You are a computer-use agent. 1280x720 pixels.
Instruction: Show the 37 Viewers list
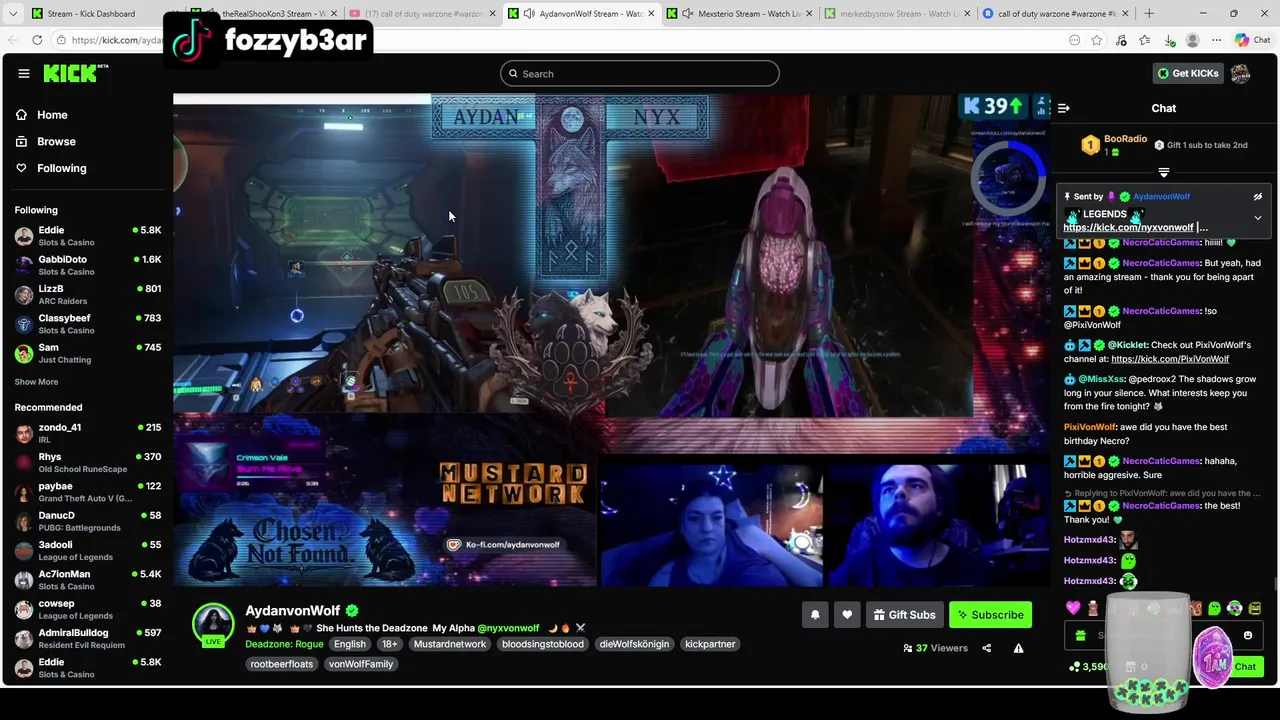point(935,648)
